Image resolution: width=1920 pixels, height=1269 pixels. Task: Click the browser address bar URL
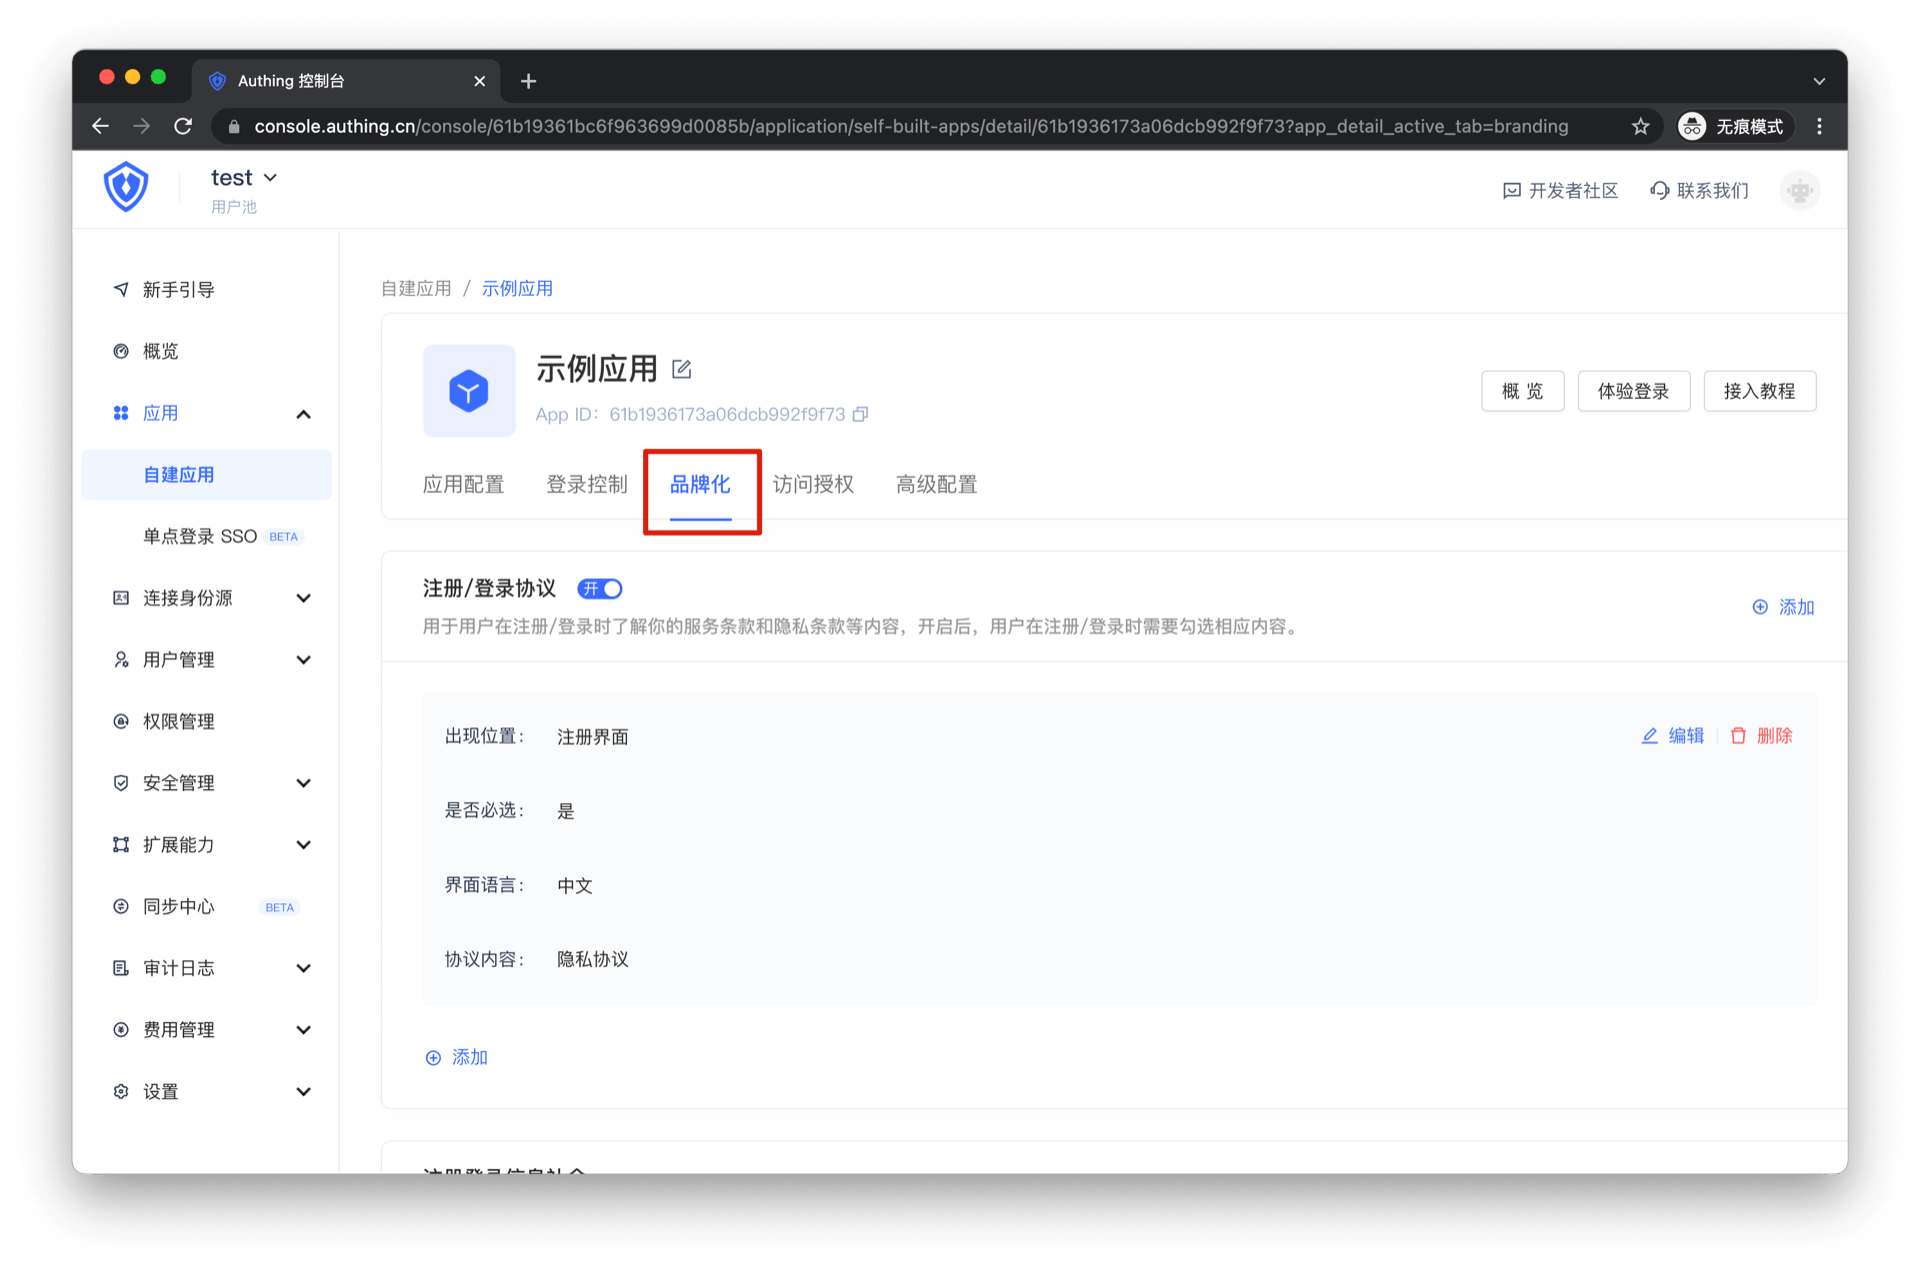coord(910,126)
